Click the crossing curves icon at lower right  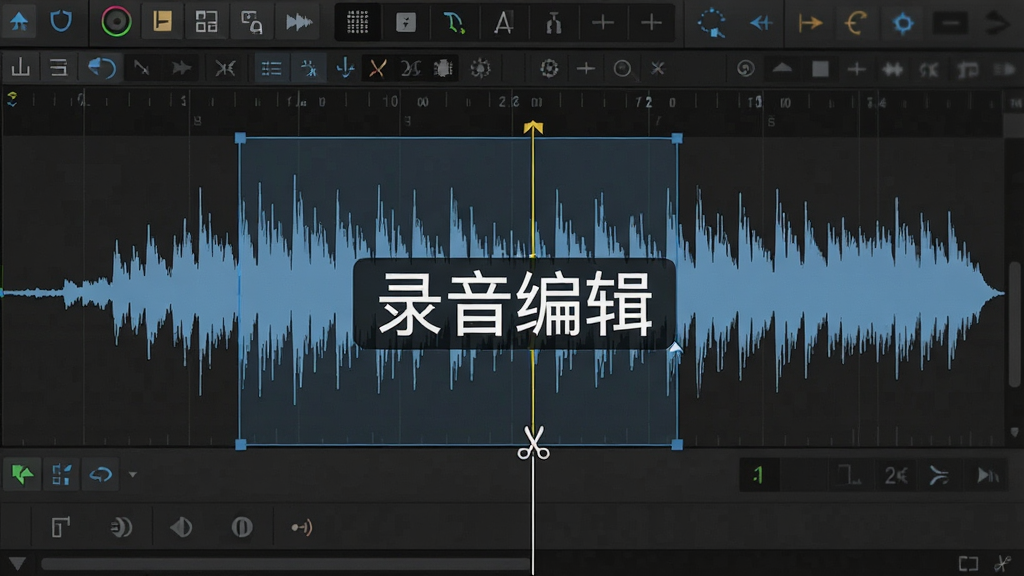939,475
